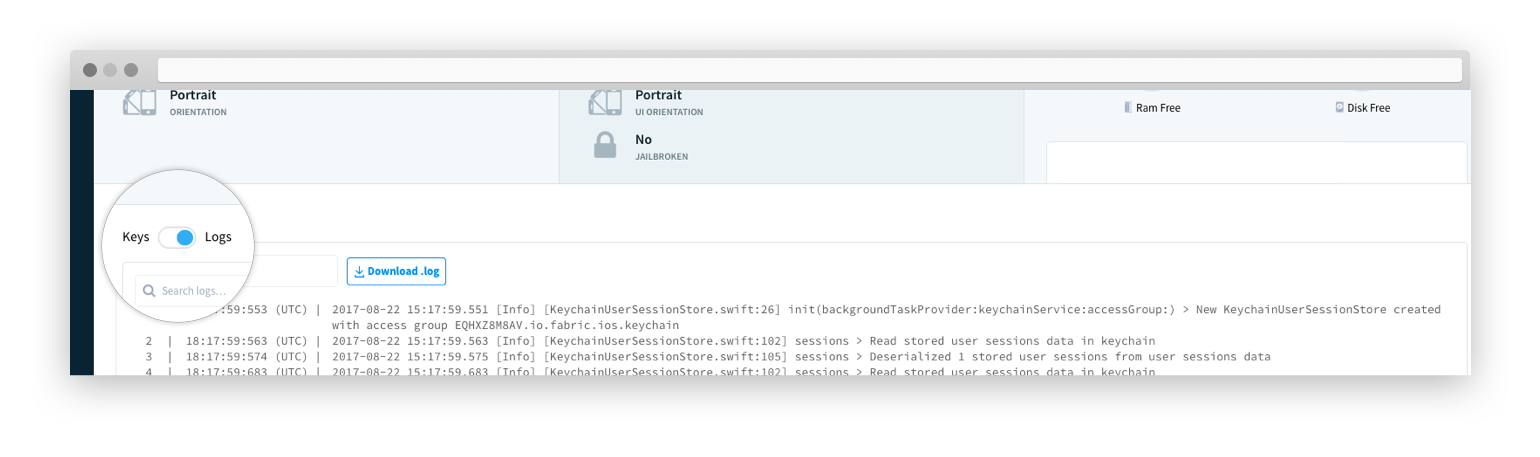Click the Jailbroken padlock icon
Image resolution: width=1540 pixels, height=457 pixels.
pos(605,146)
